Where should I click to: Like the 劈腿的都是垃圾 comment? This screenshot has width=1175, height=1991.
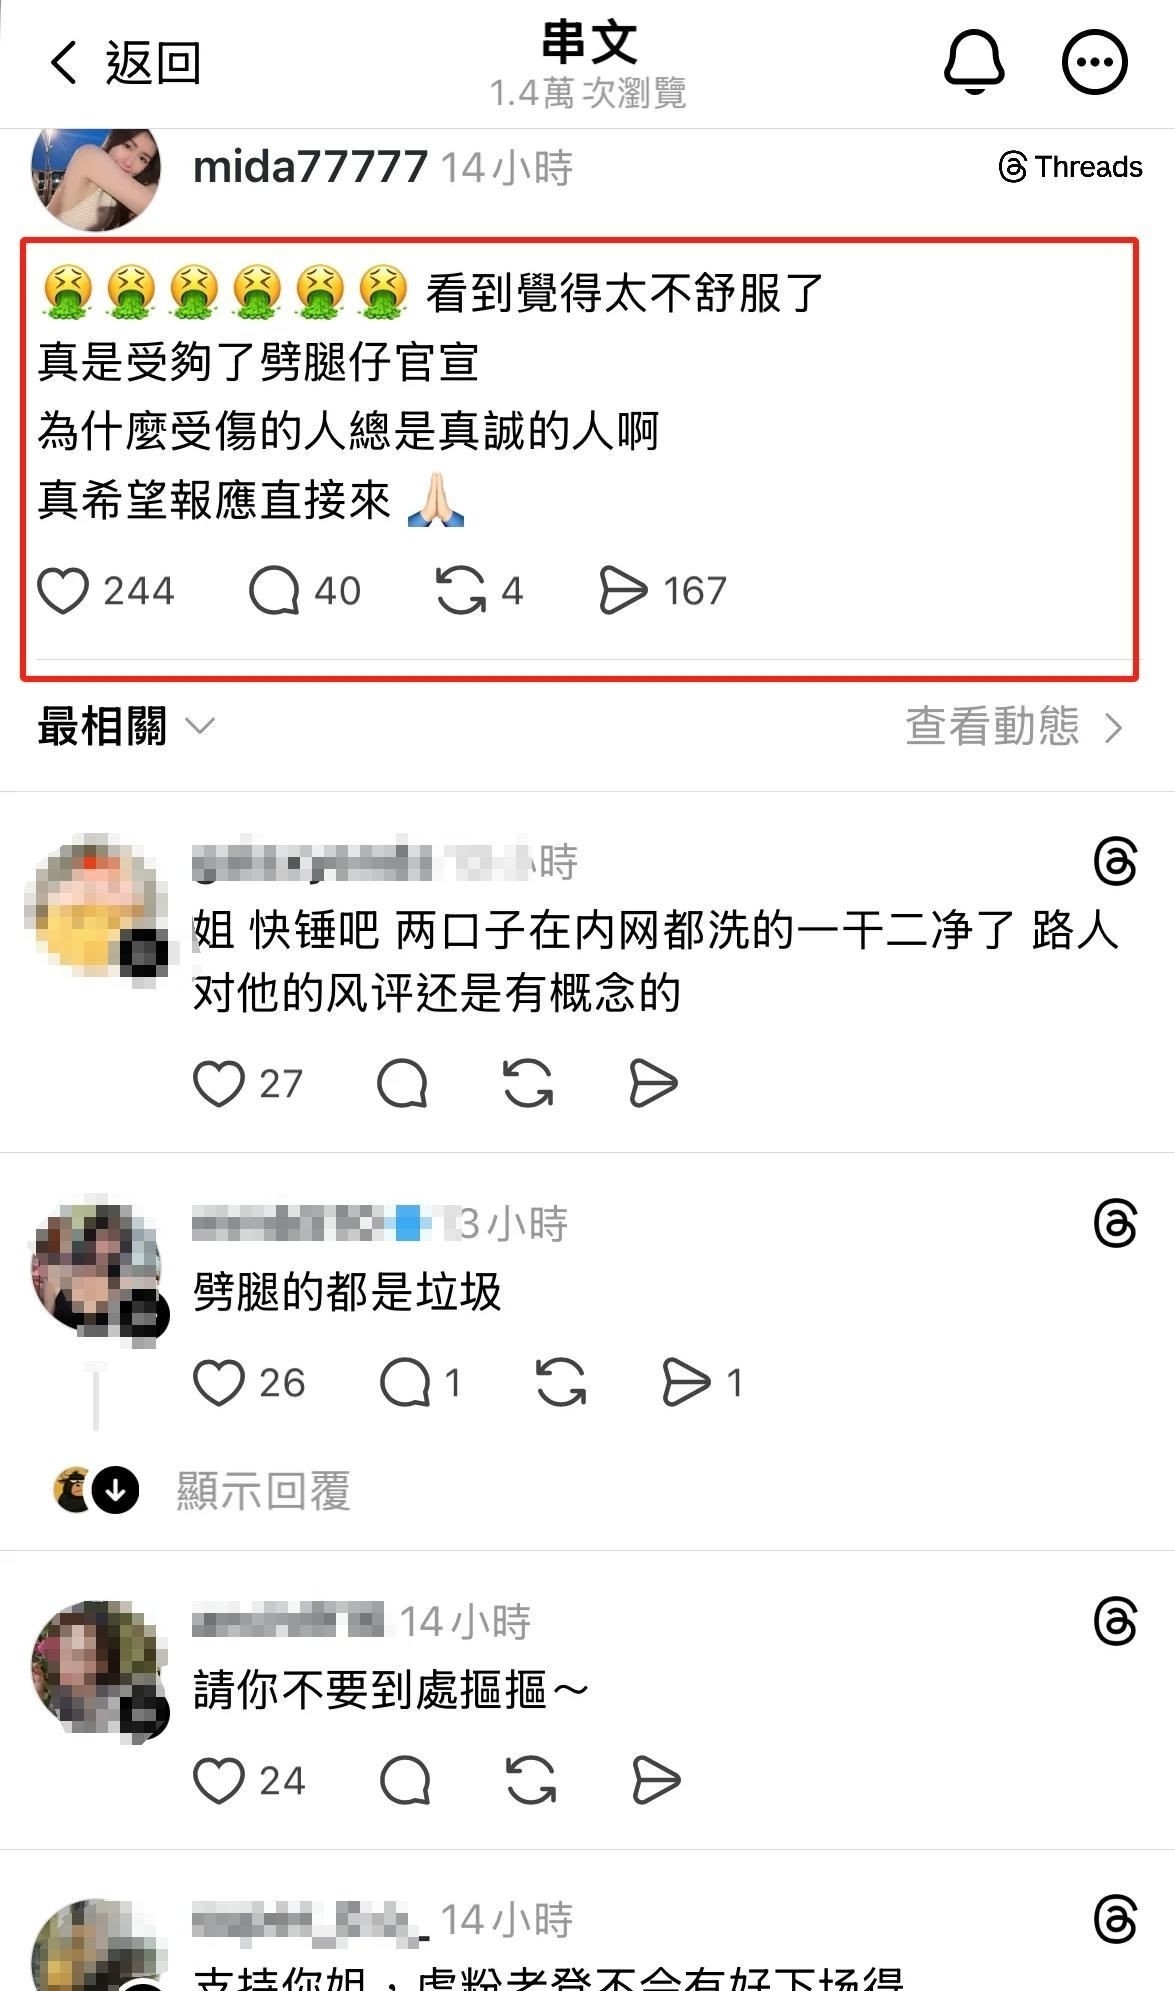click(218, 1383)
